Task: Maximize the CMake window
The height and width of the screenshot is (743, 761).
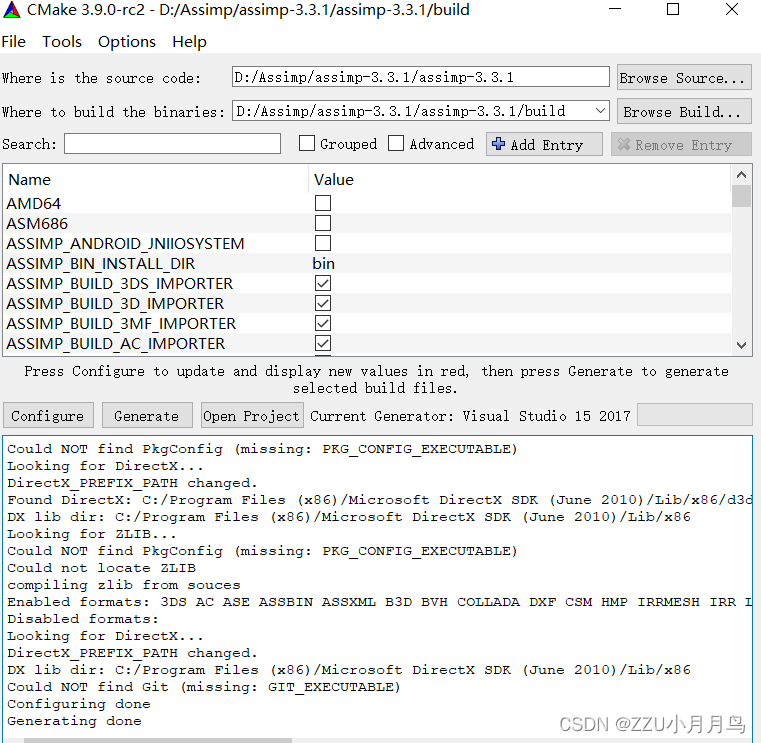Action: (x=673, y=9)
